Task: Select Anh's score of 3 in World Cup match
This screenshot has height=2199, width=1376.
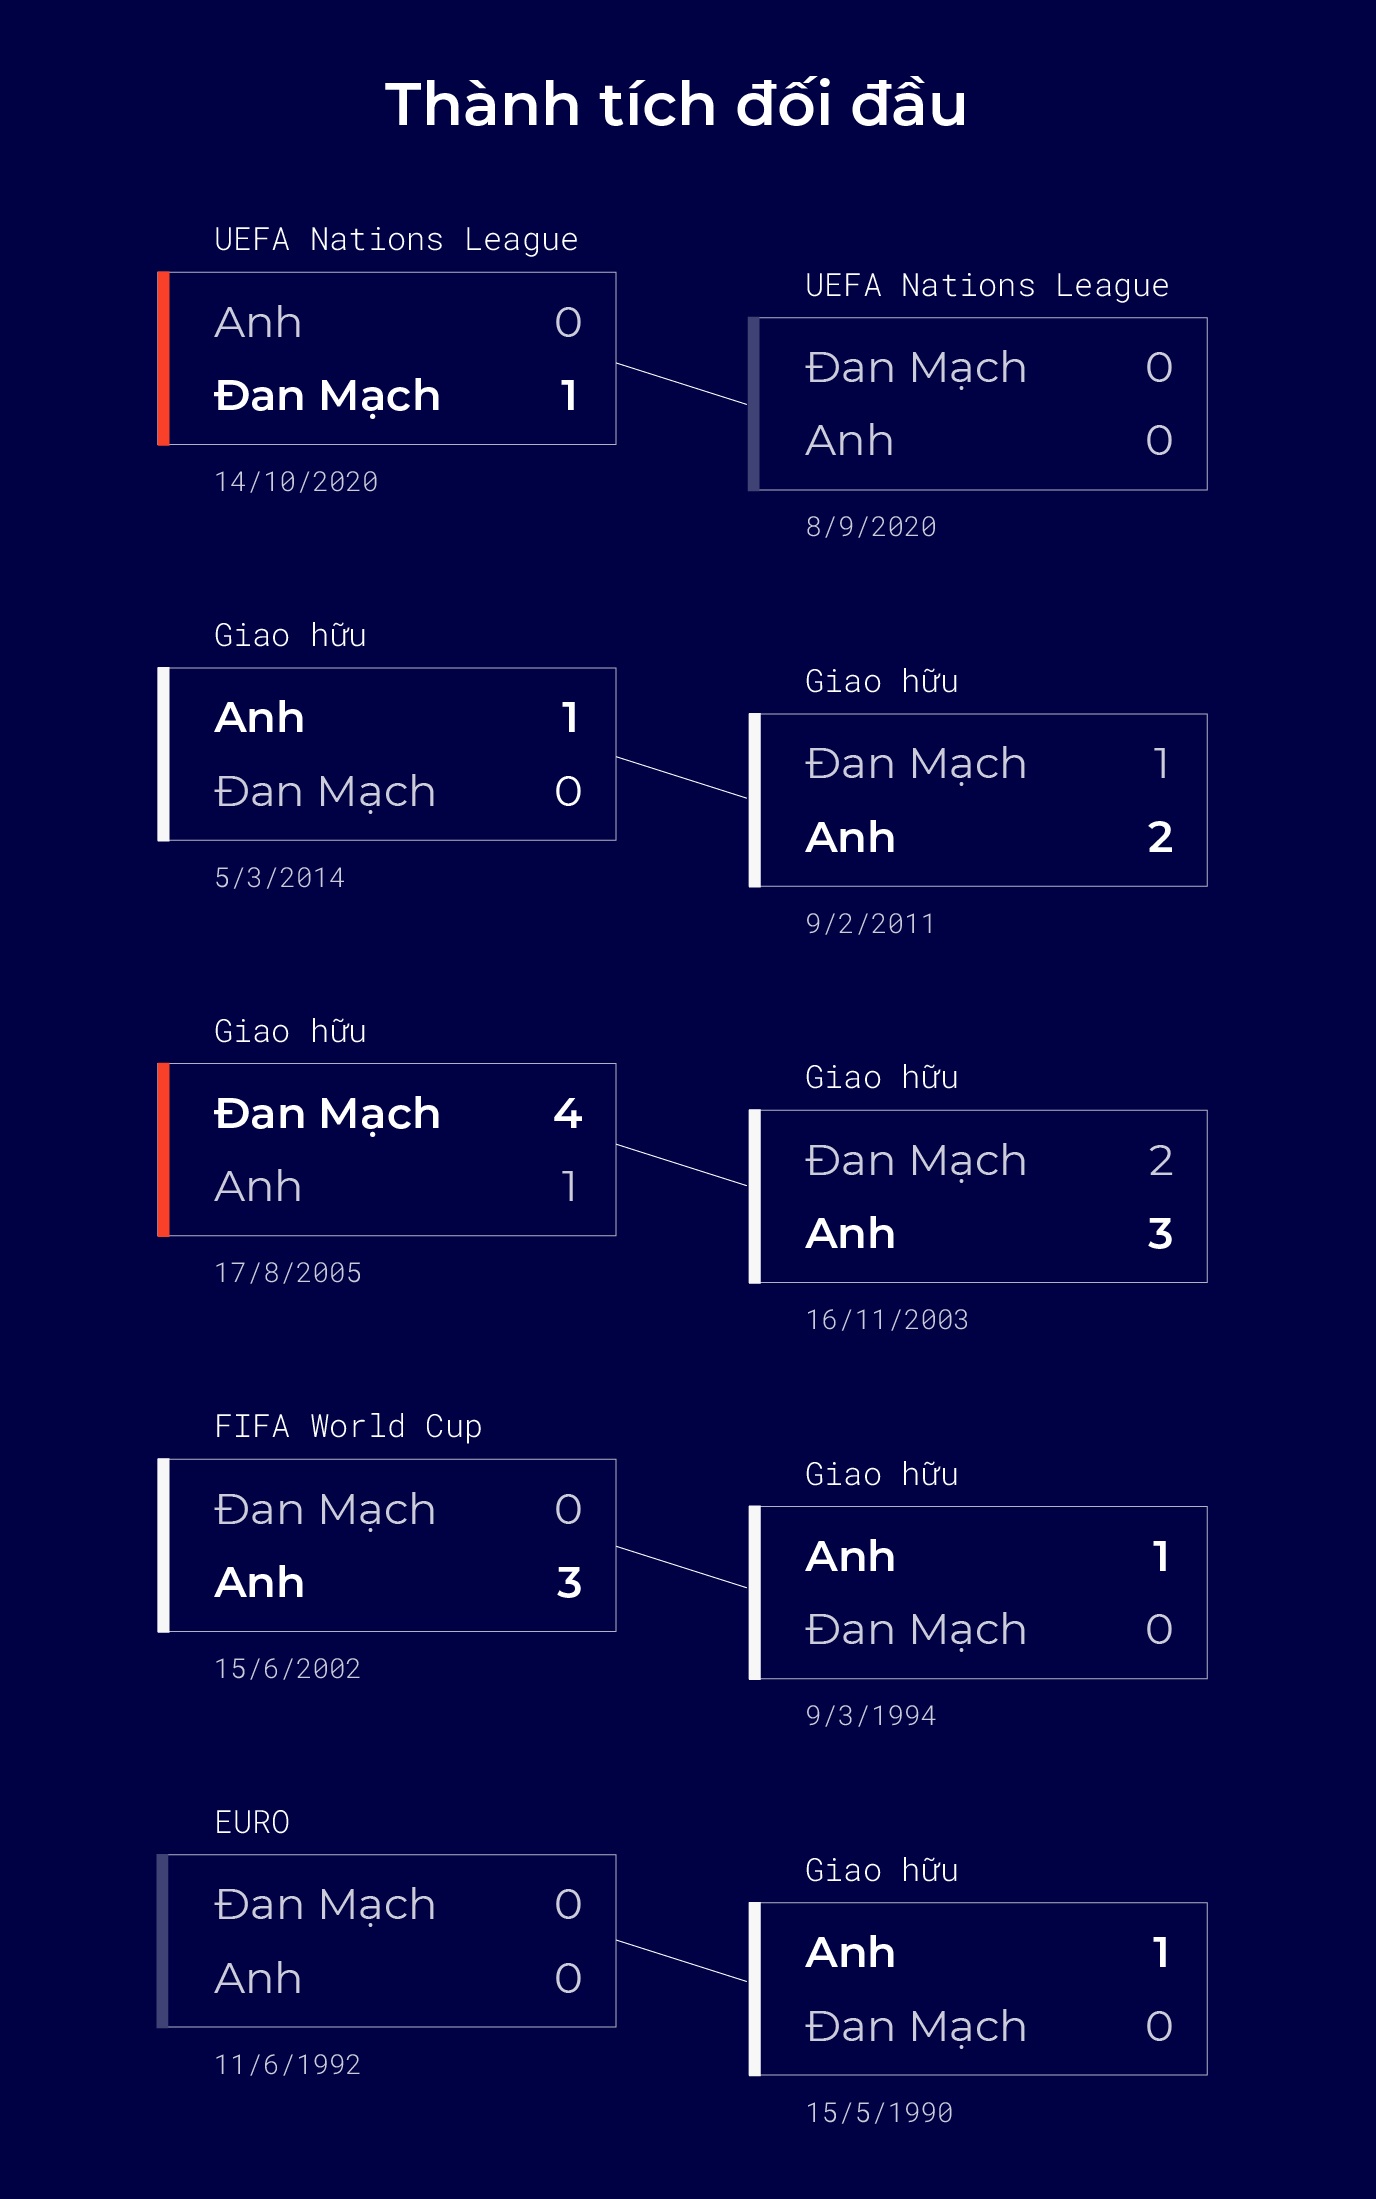Action: tap(568, 1583)
